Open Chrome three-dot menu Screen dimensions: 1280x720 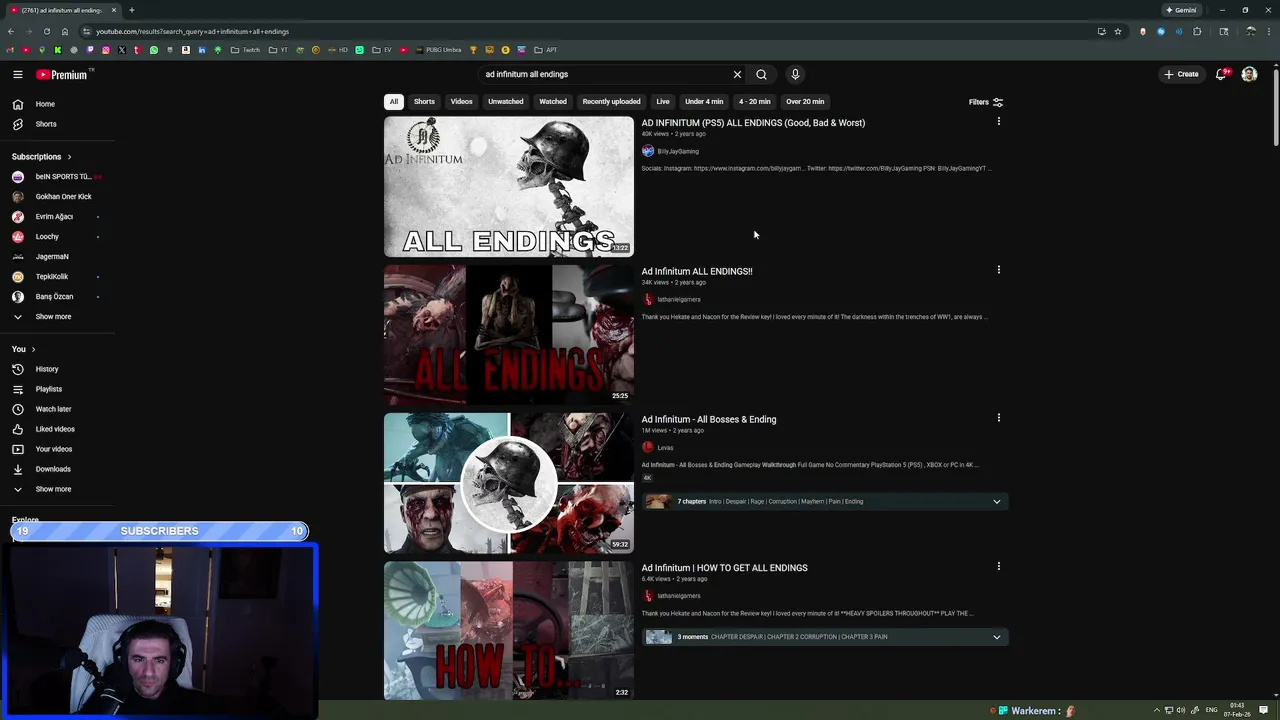coord(1267,31)
